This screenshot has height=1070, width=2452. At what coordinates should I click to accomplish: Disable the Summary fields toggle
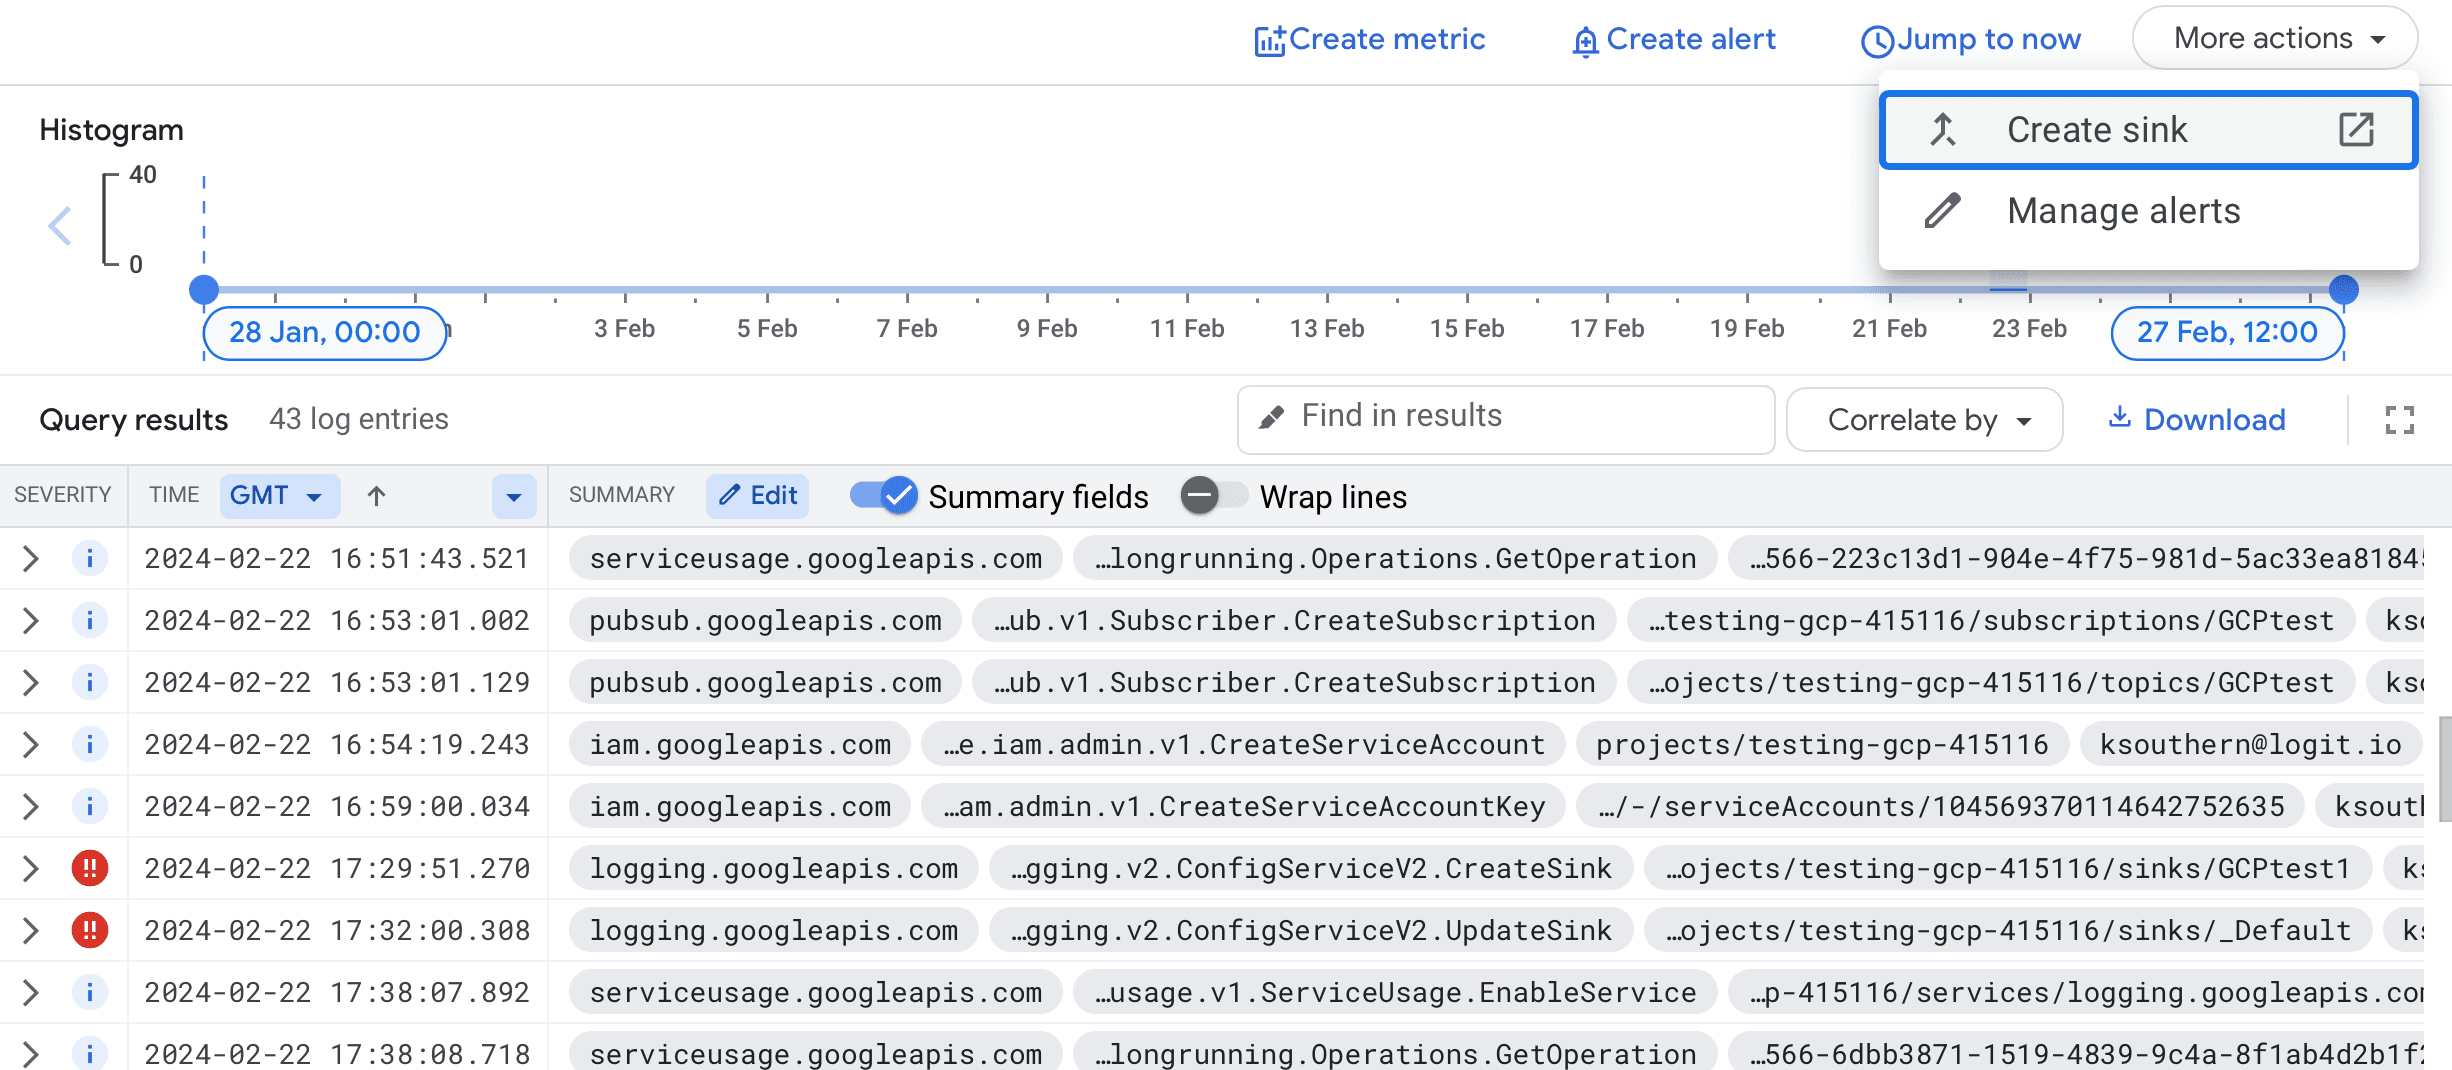[883, 496]
